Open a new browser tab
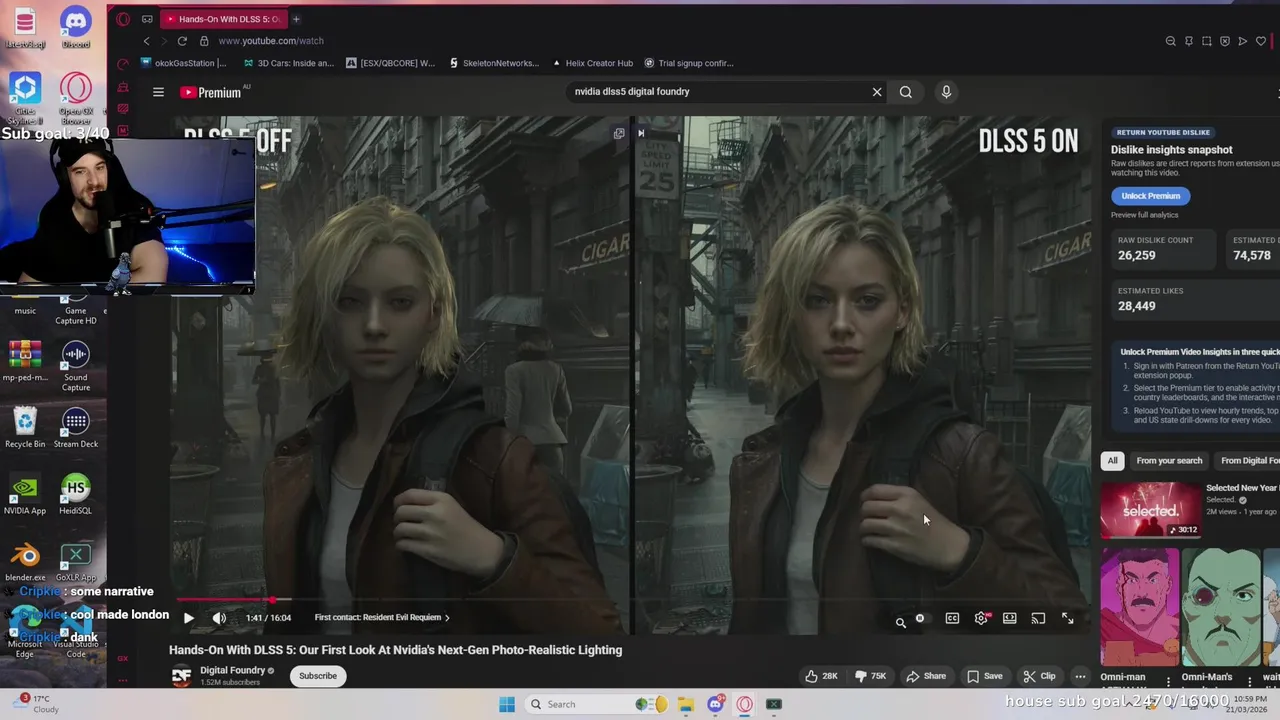Screen dimensions: 1280x720 tap(296, 19)
